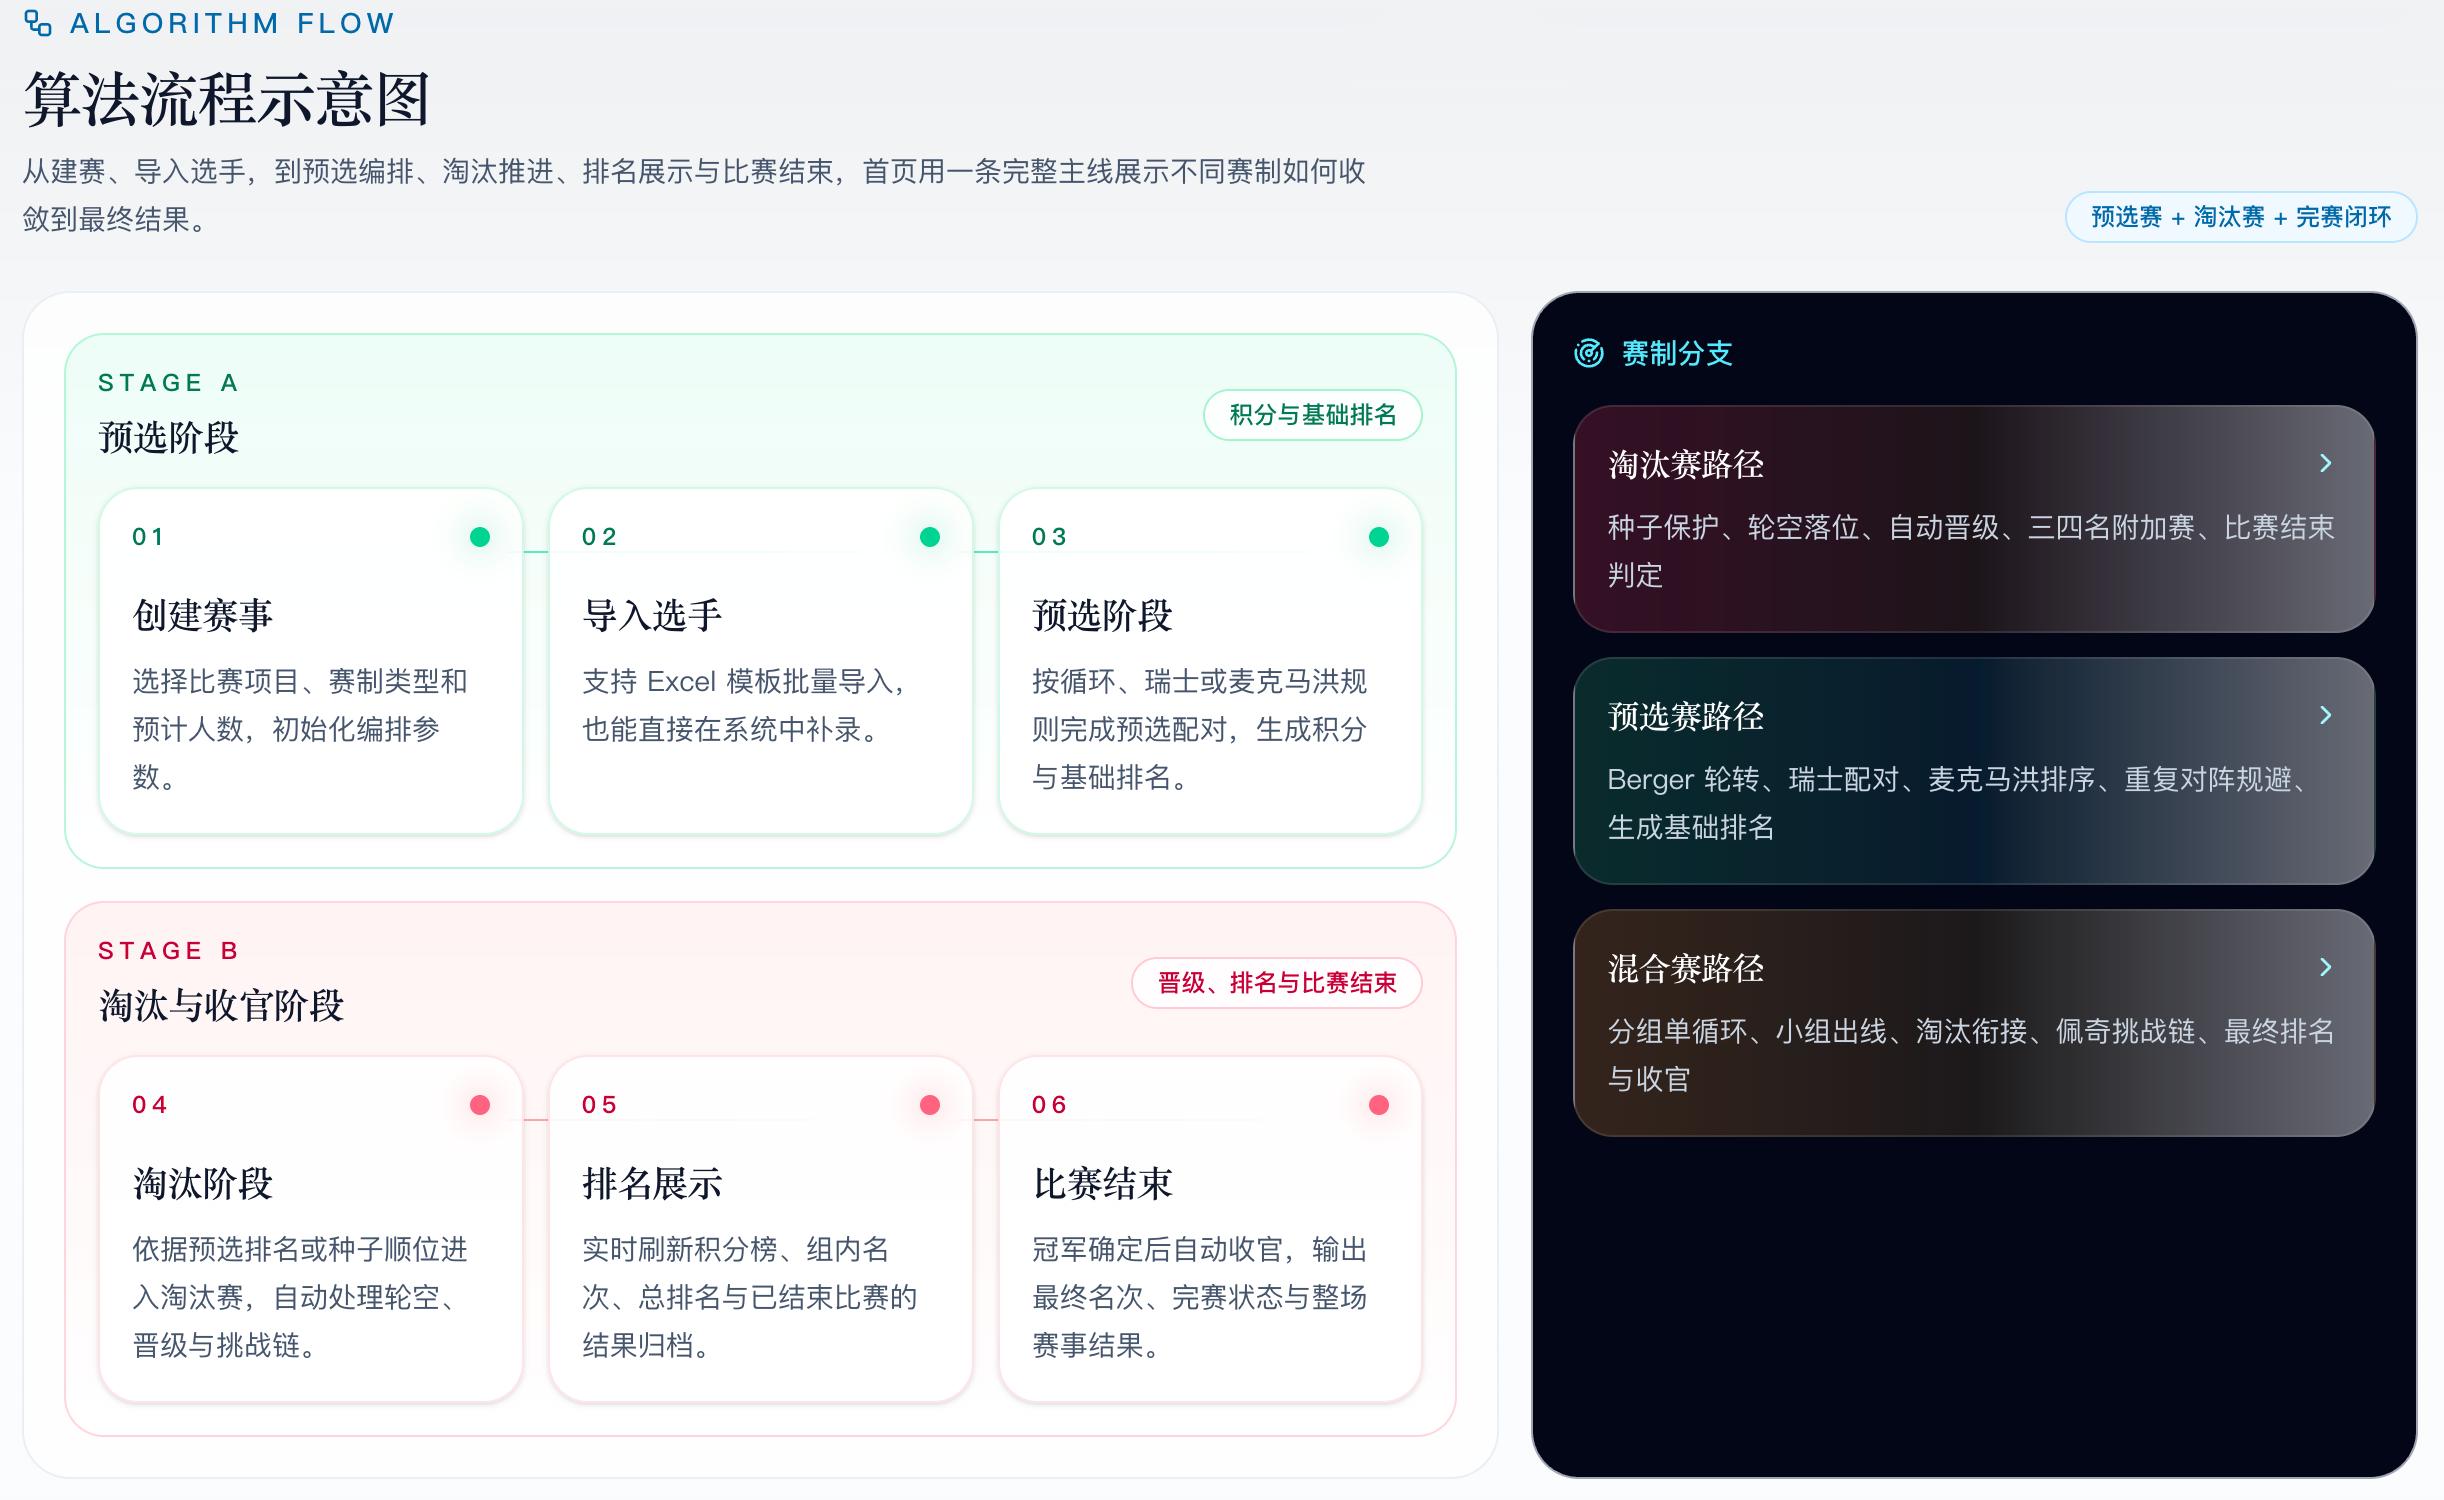The height and width of the screenshot is (1500, 2444).
Task: Click the Algorithm Flow workflow icon
Action: [38, 23]
